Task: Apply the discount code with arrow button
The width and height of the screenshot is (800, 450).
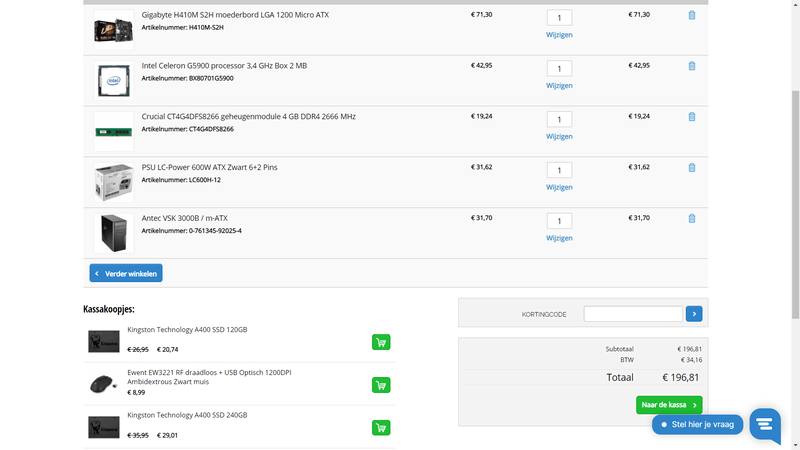Action: (x=694, y=314)
